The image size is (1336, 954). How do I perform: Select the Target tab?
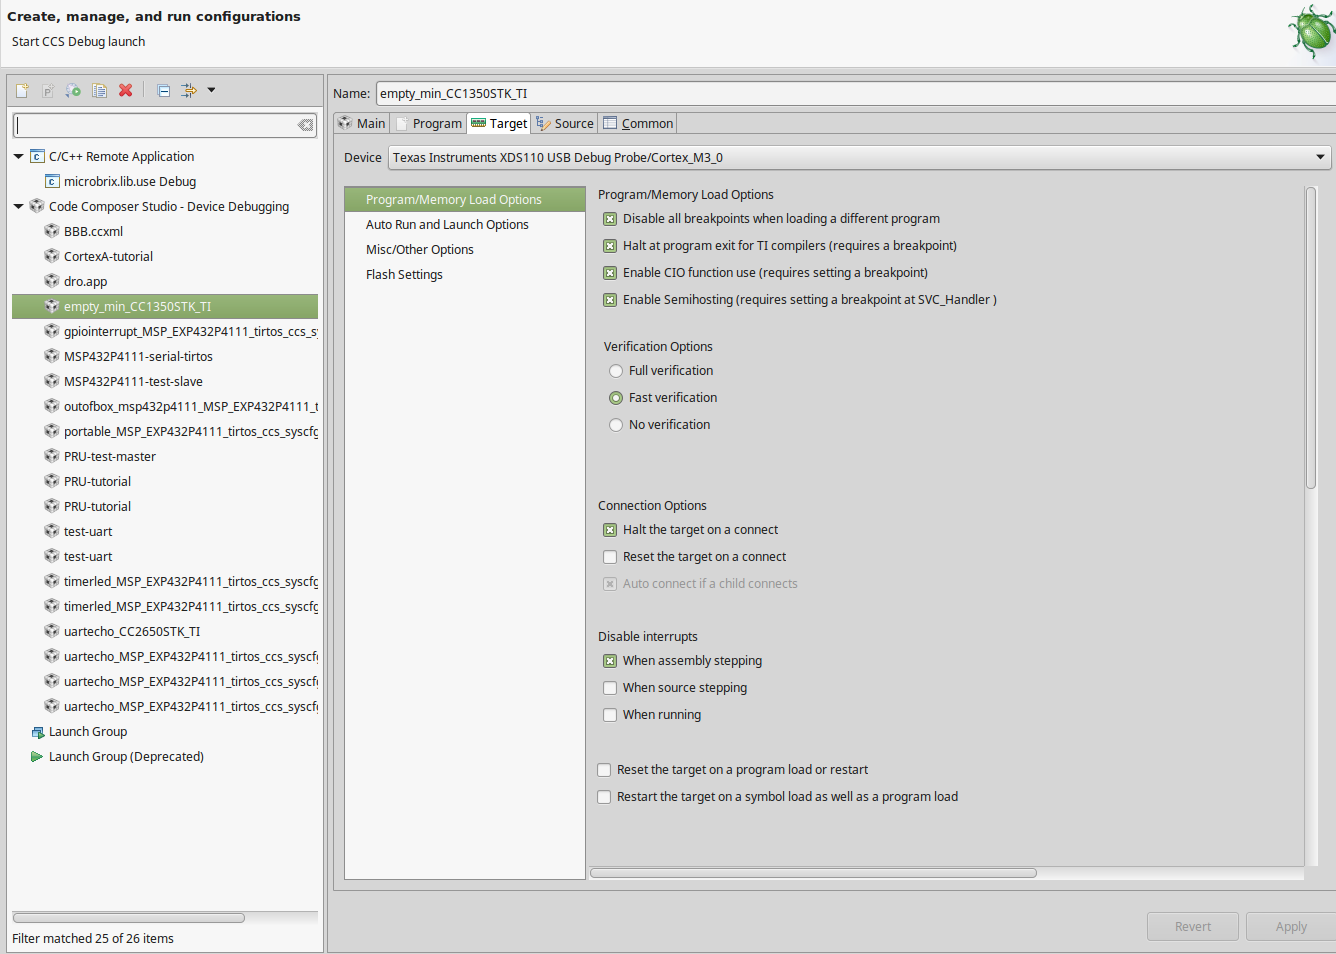click(x=499, y=123)
